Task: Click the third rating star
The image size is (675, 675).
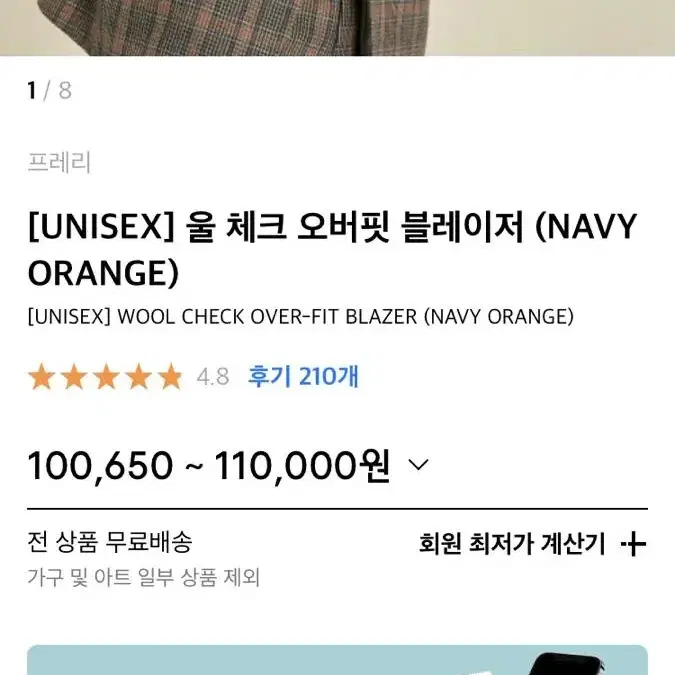Action: (x=106, y=377)
